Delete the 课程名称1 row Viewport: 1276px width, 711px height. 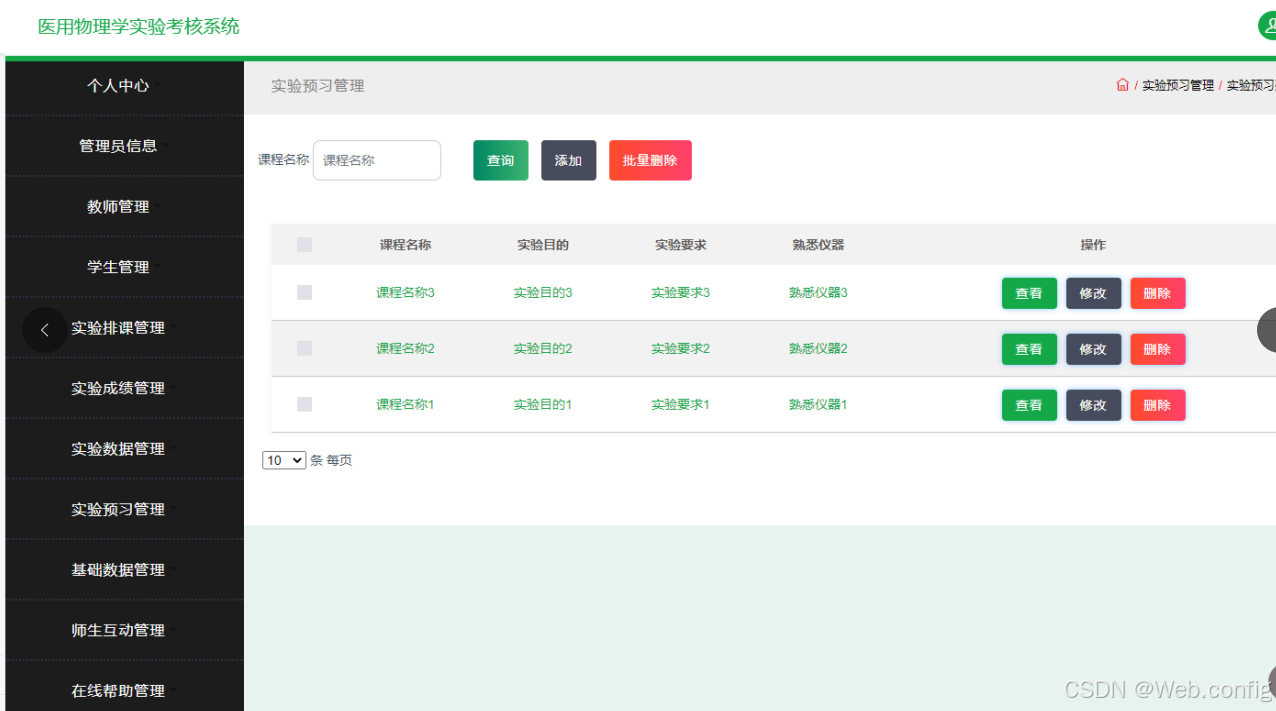click(x=1157, y=405)
